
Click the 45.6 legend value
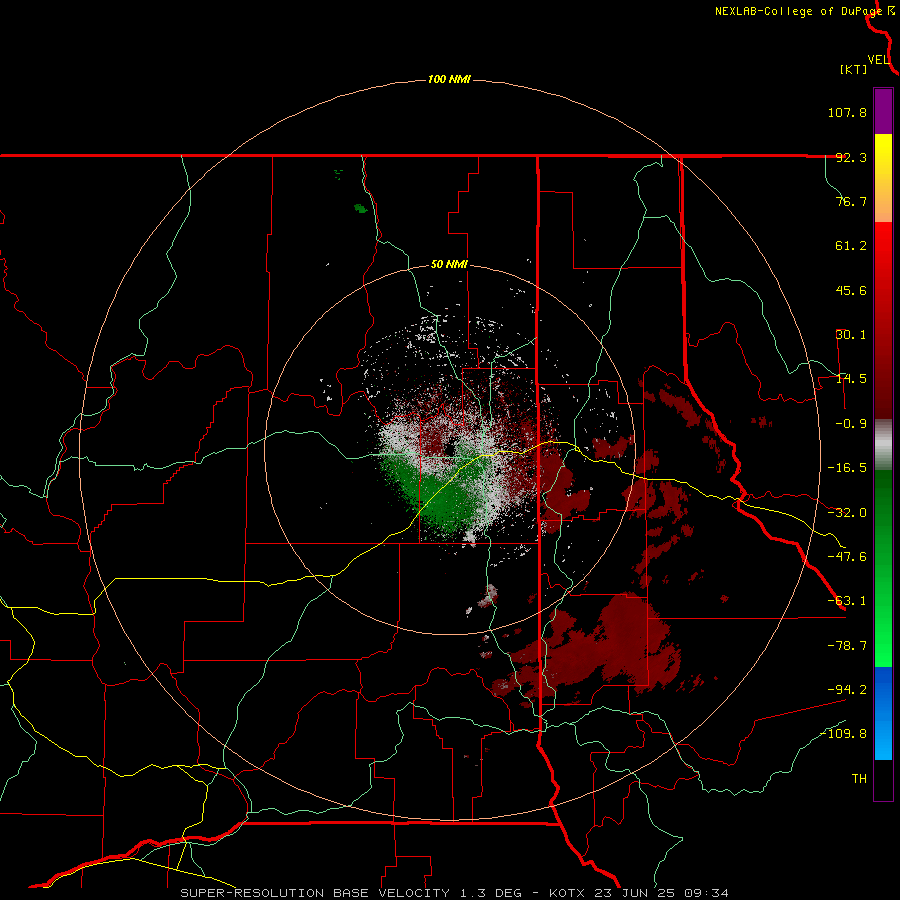point(851,290)
